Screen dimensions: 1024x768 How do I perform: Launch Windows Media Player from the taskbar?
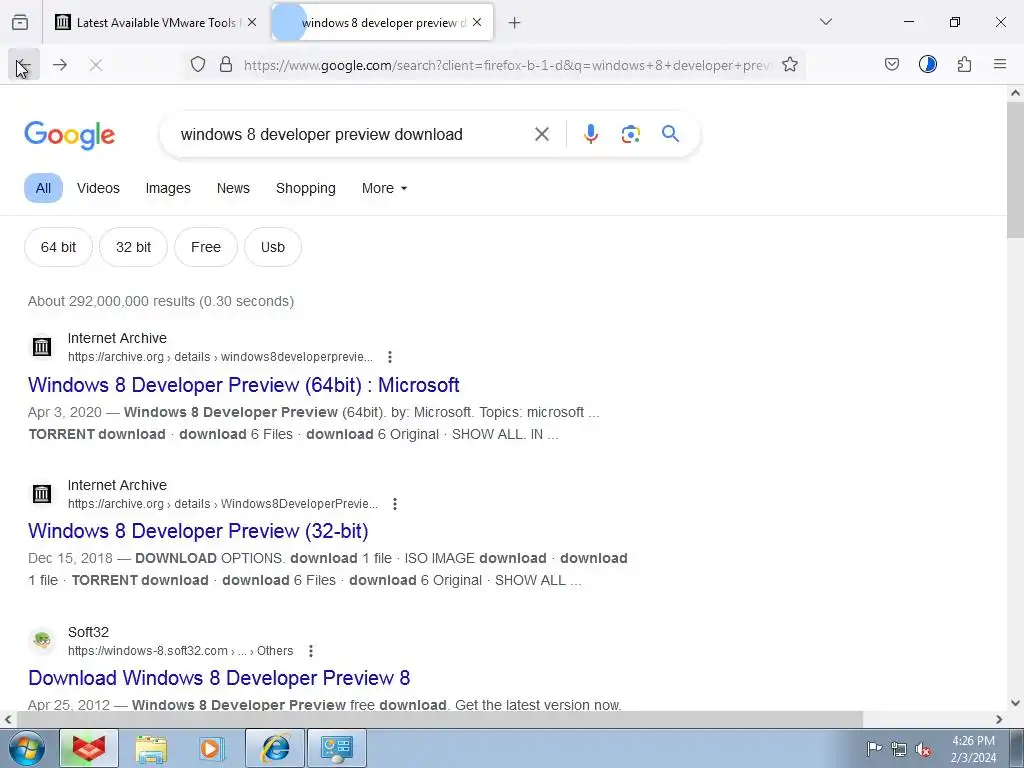(212, 748)
